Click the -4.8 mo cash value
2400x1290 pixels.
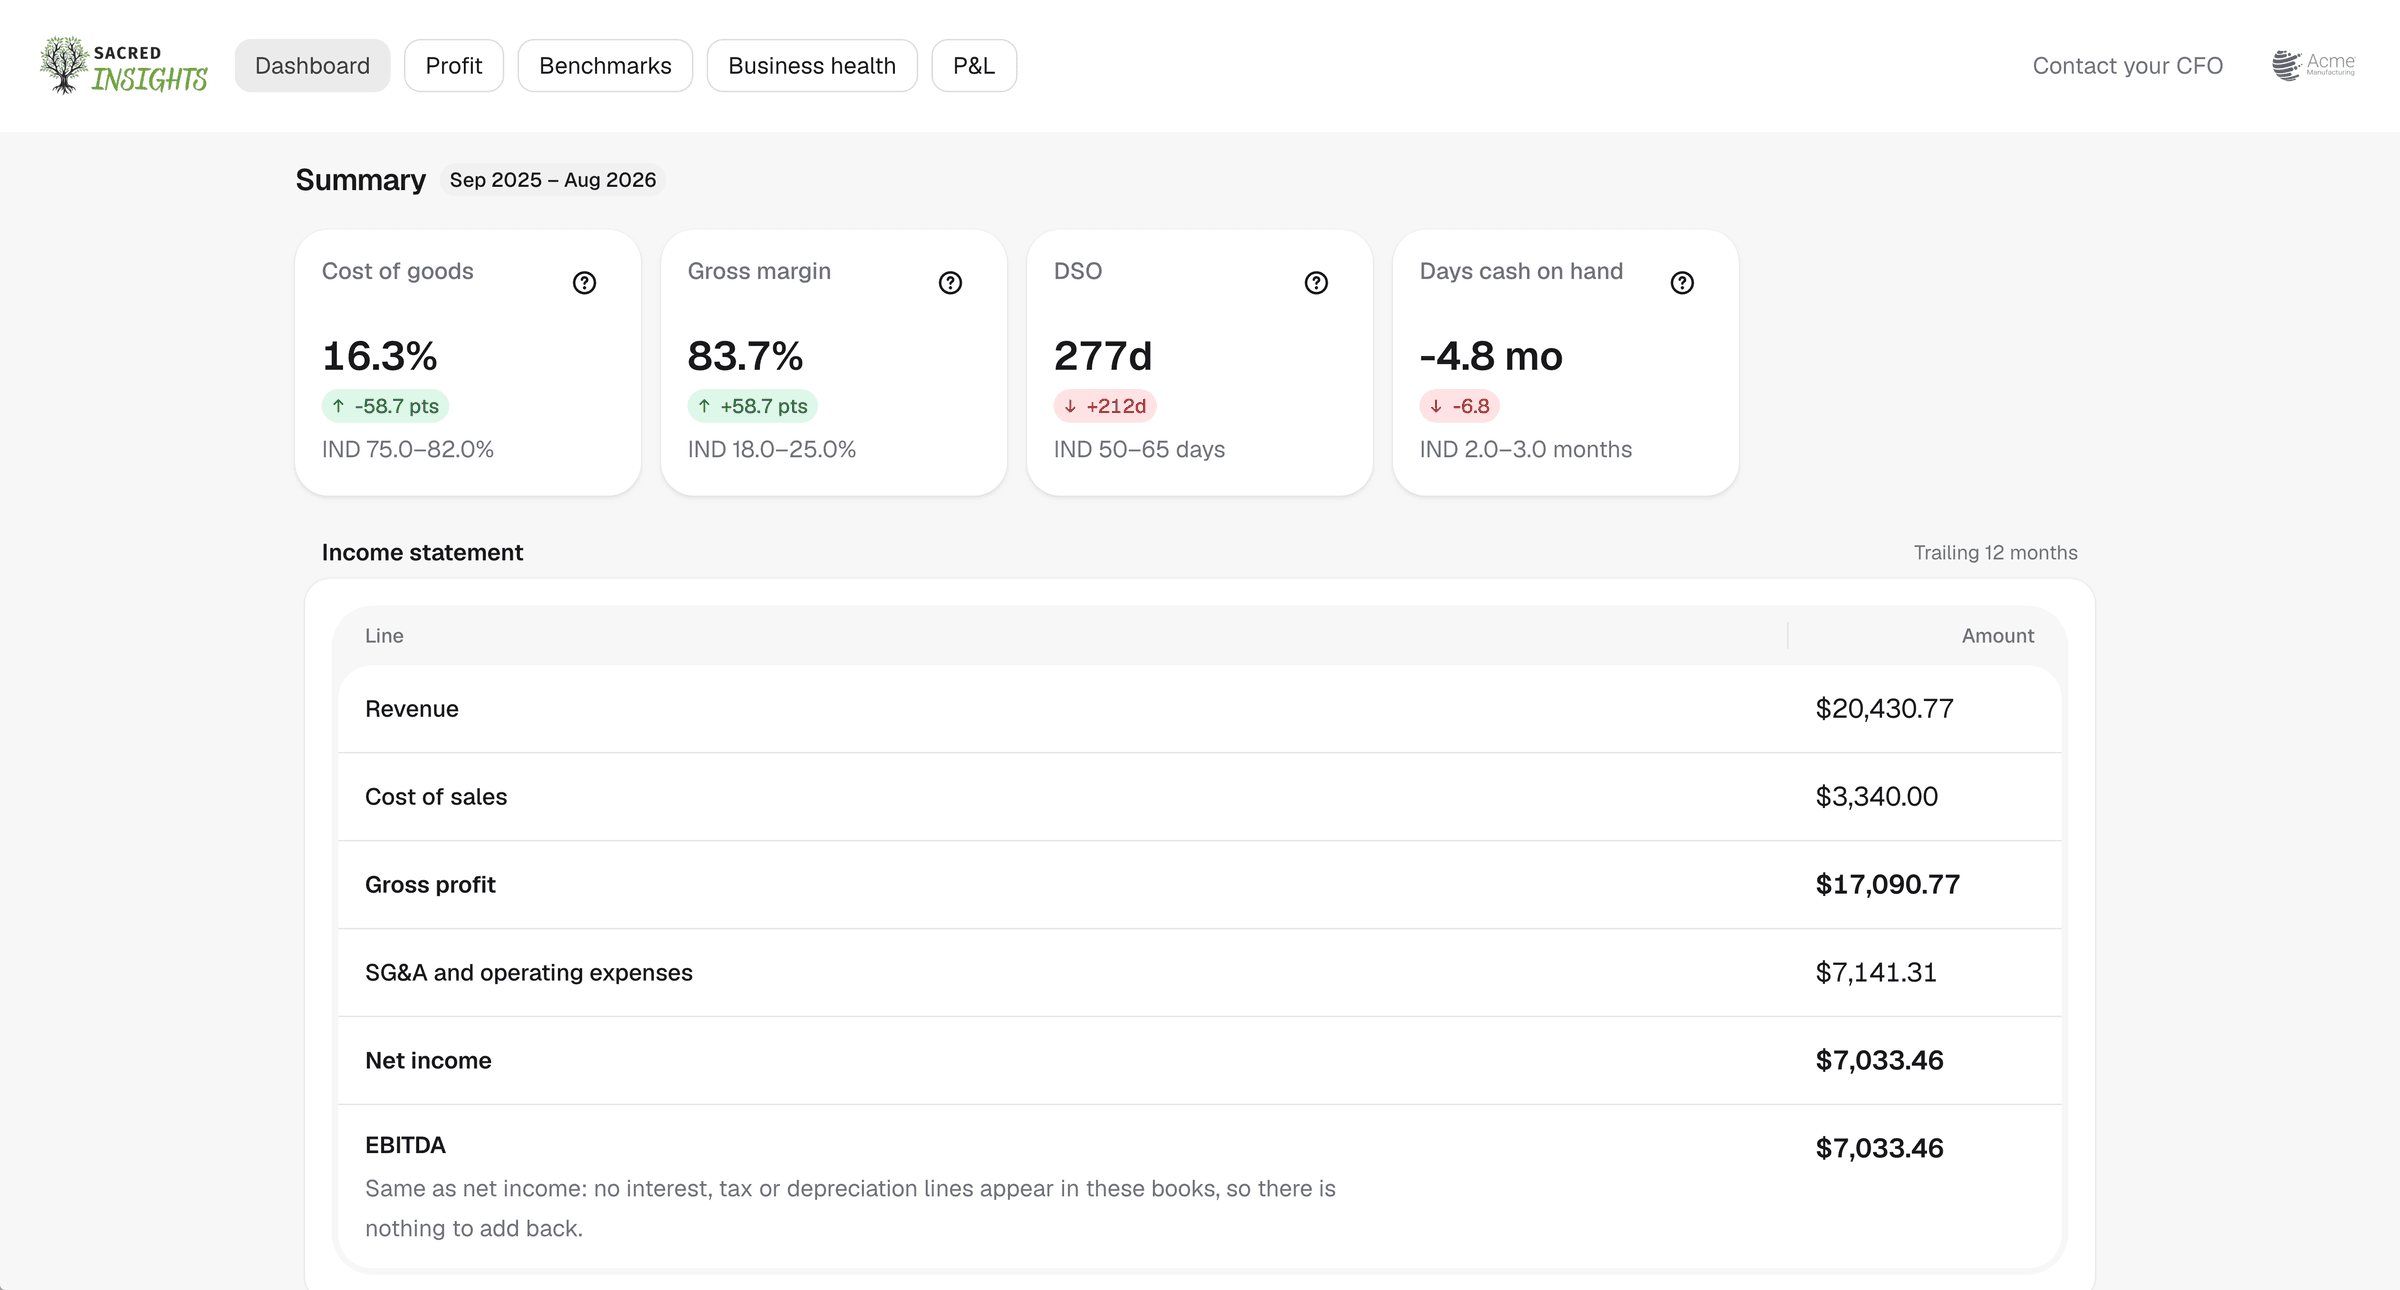coord(1491,356)
